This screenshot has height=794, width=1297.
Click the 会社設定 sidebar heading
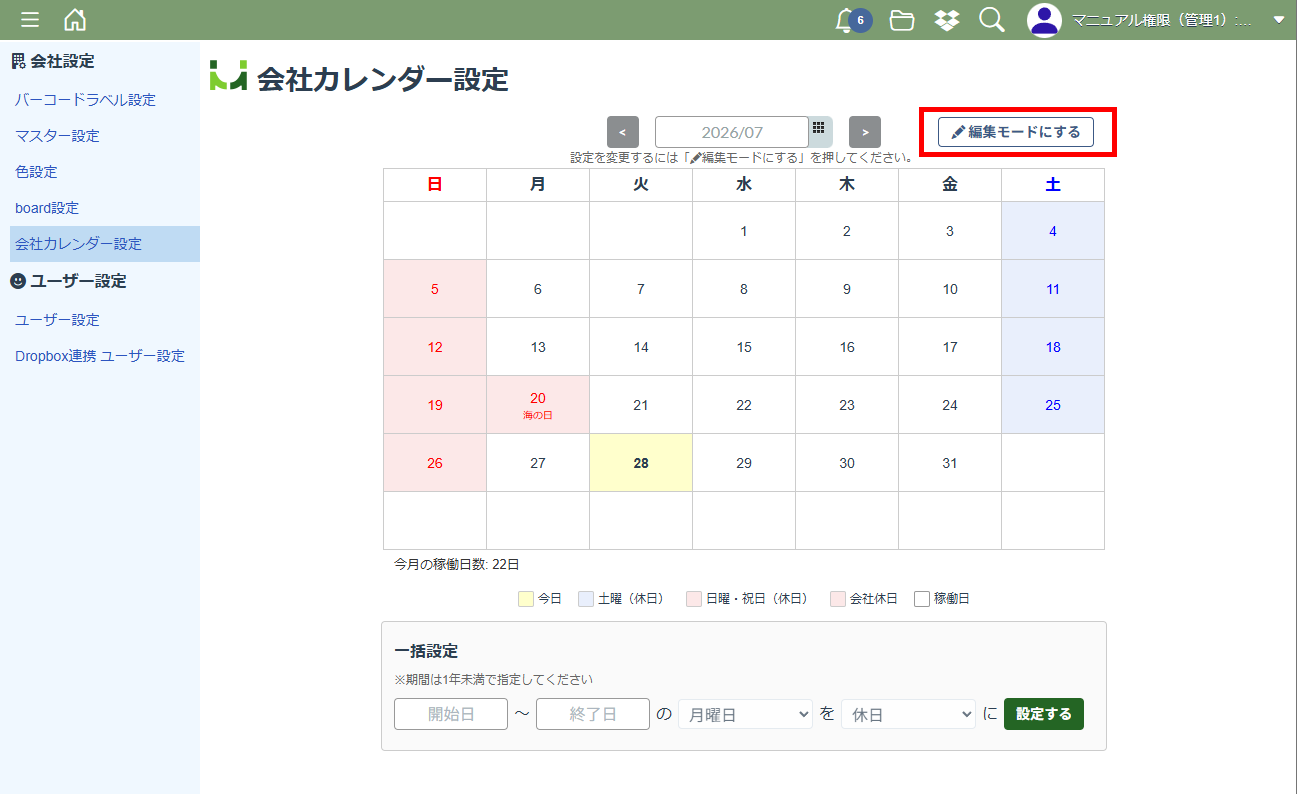click(x=62, y=61)
